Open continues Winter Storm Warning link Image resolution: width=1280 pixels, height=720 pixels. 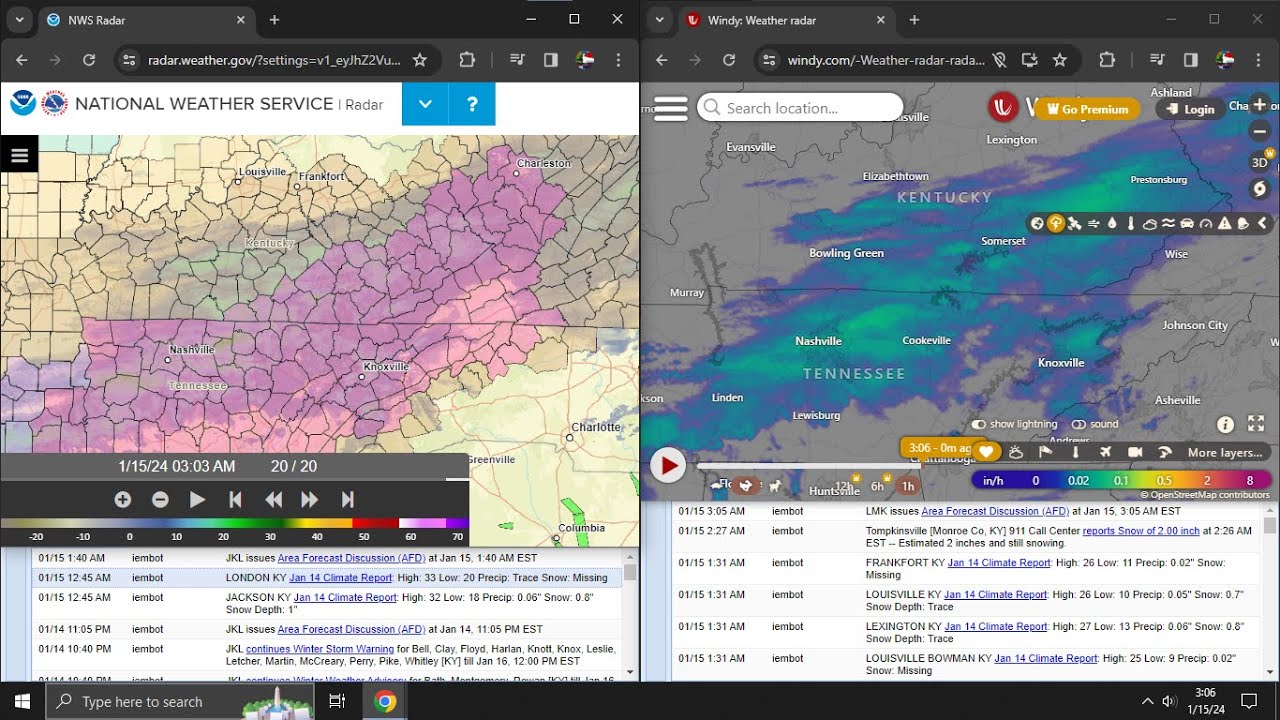(320, 649)
